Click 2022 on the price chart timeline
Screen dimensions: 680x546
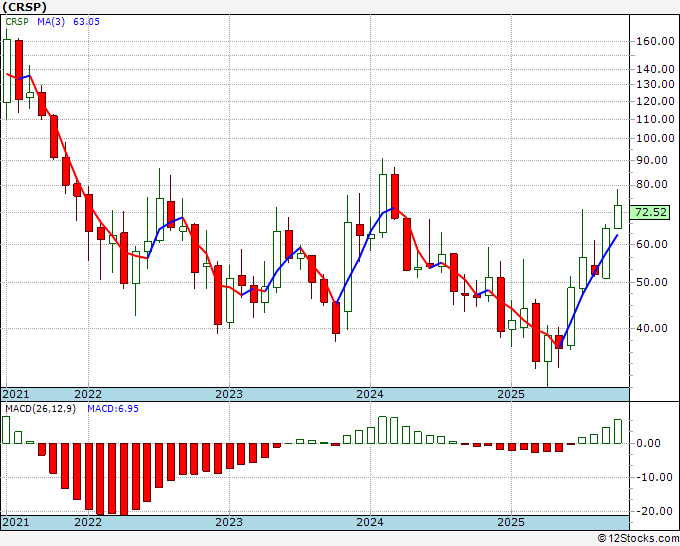(88, 394)
